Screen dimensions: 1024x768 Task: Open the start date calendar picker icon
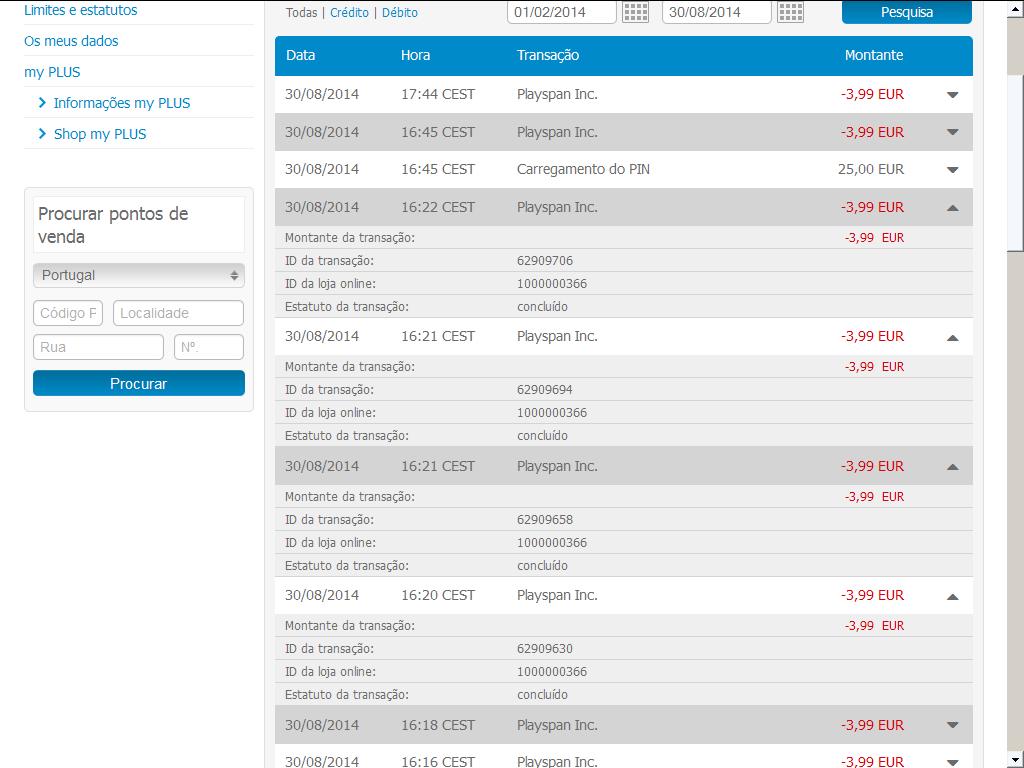click(x=635, y=12)
